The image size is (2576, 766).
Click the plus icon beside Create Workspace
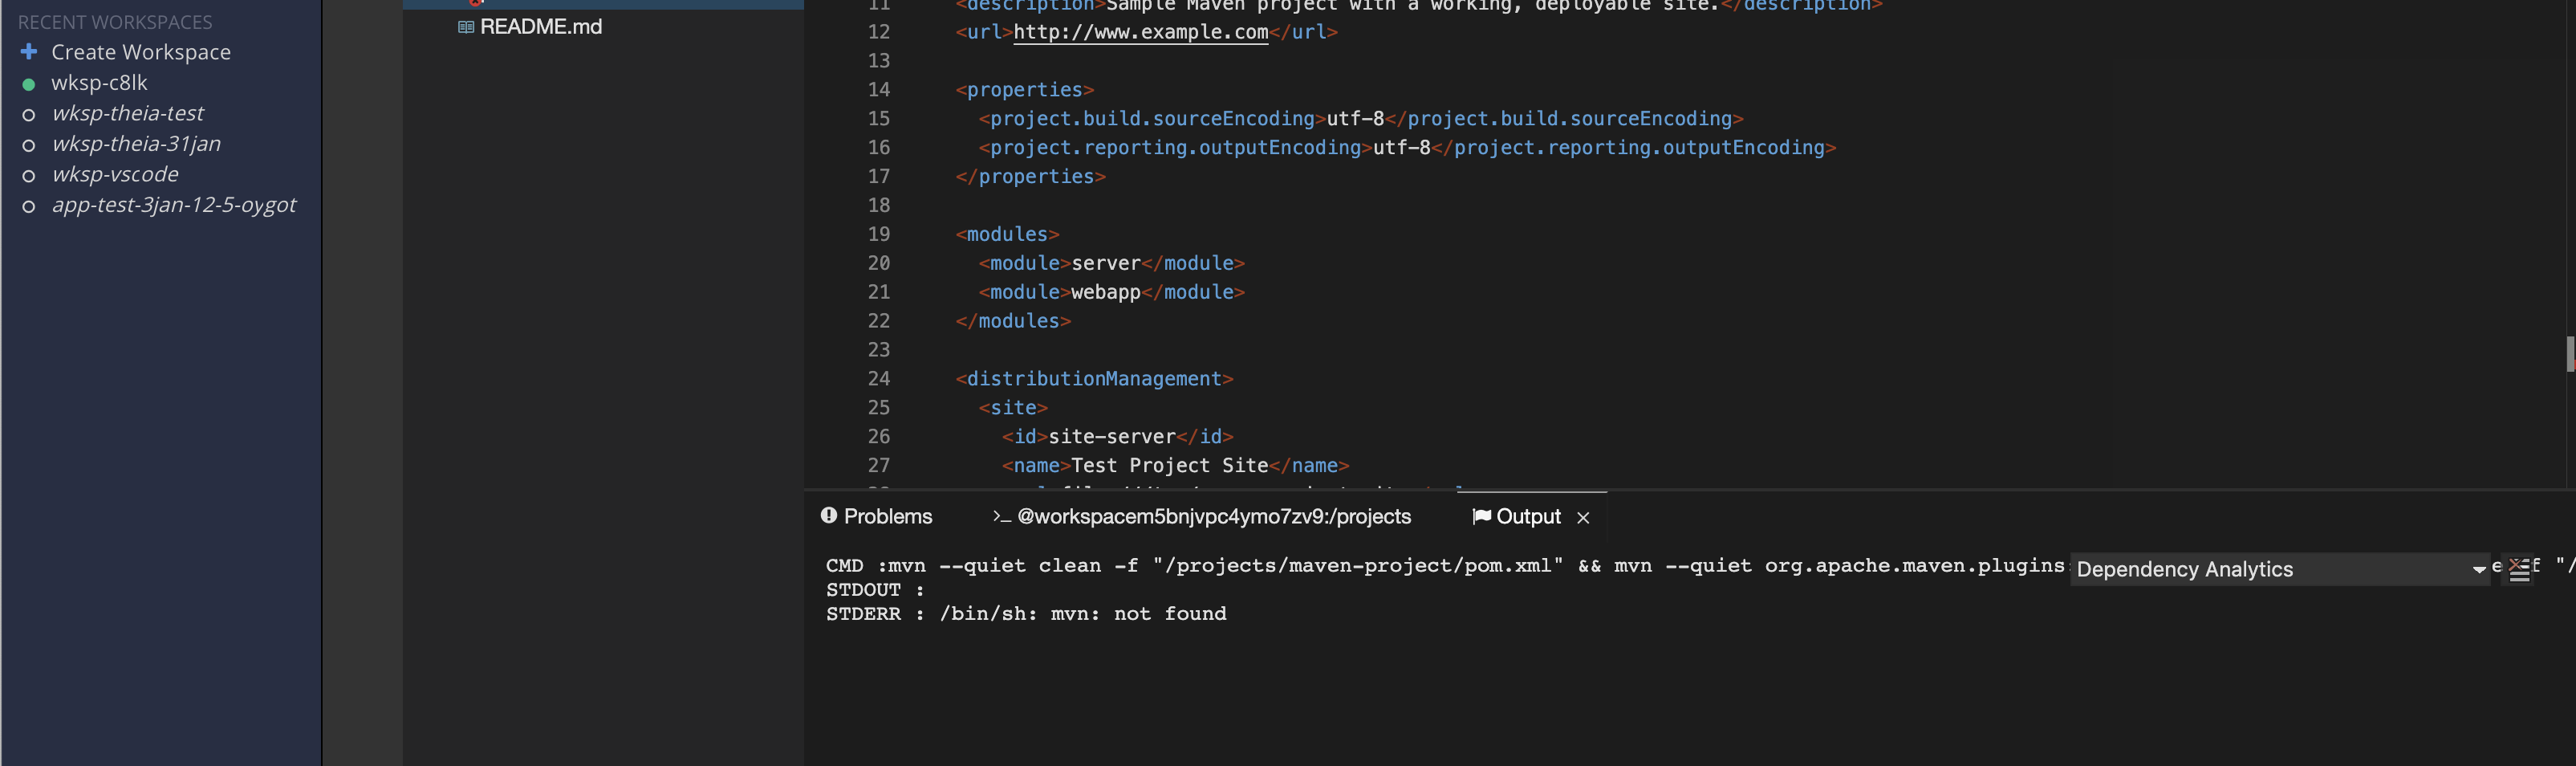[x=29, y=51]
